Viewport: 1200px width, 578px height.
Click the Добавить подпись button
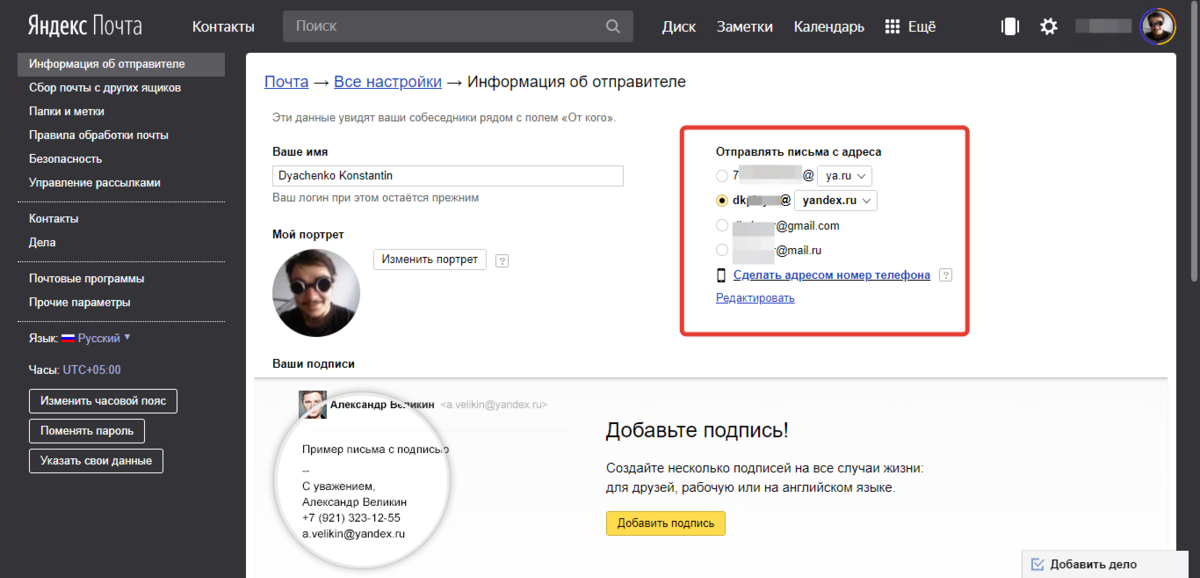(x=665, y=523)
